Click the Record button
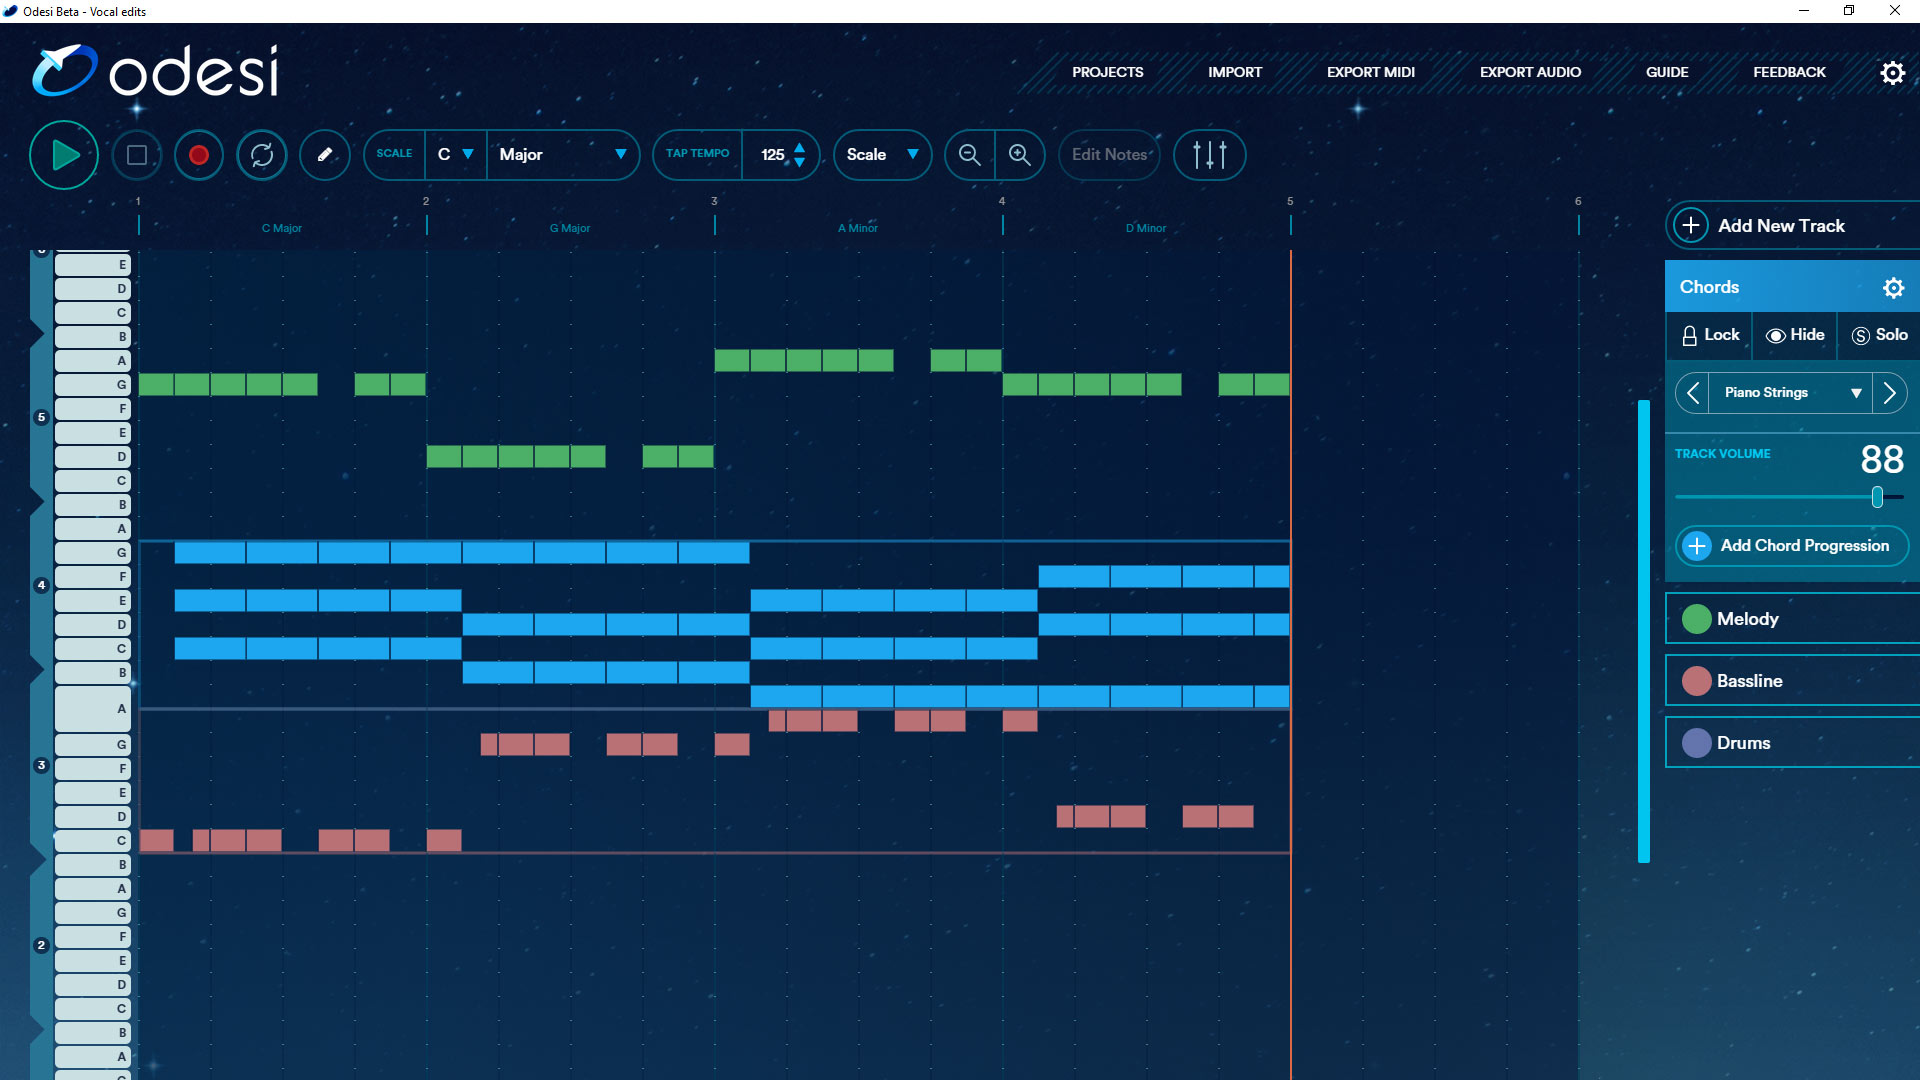Screen dimensions: 1920x1080 click(198, 155)
